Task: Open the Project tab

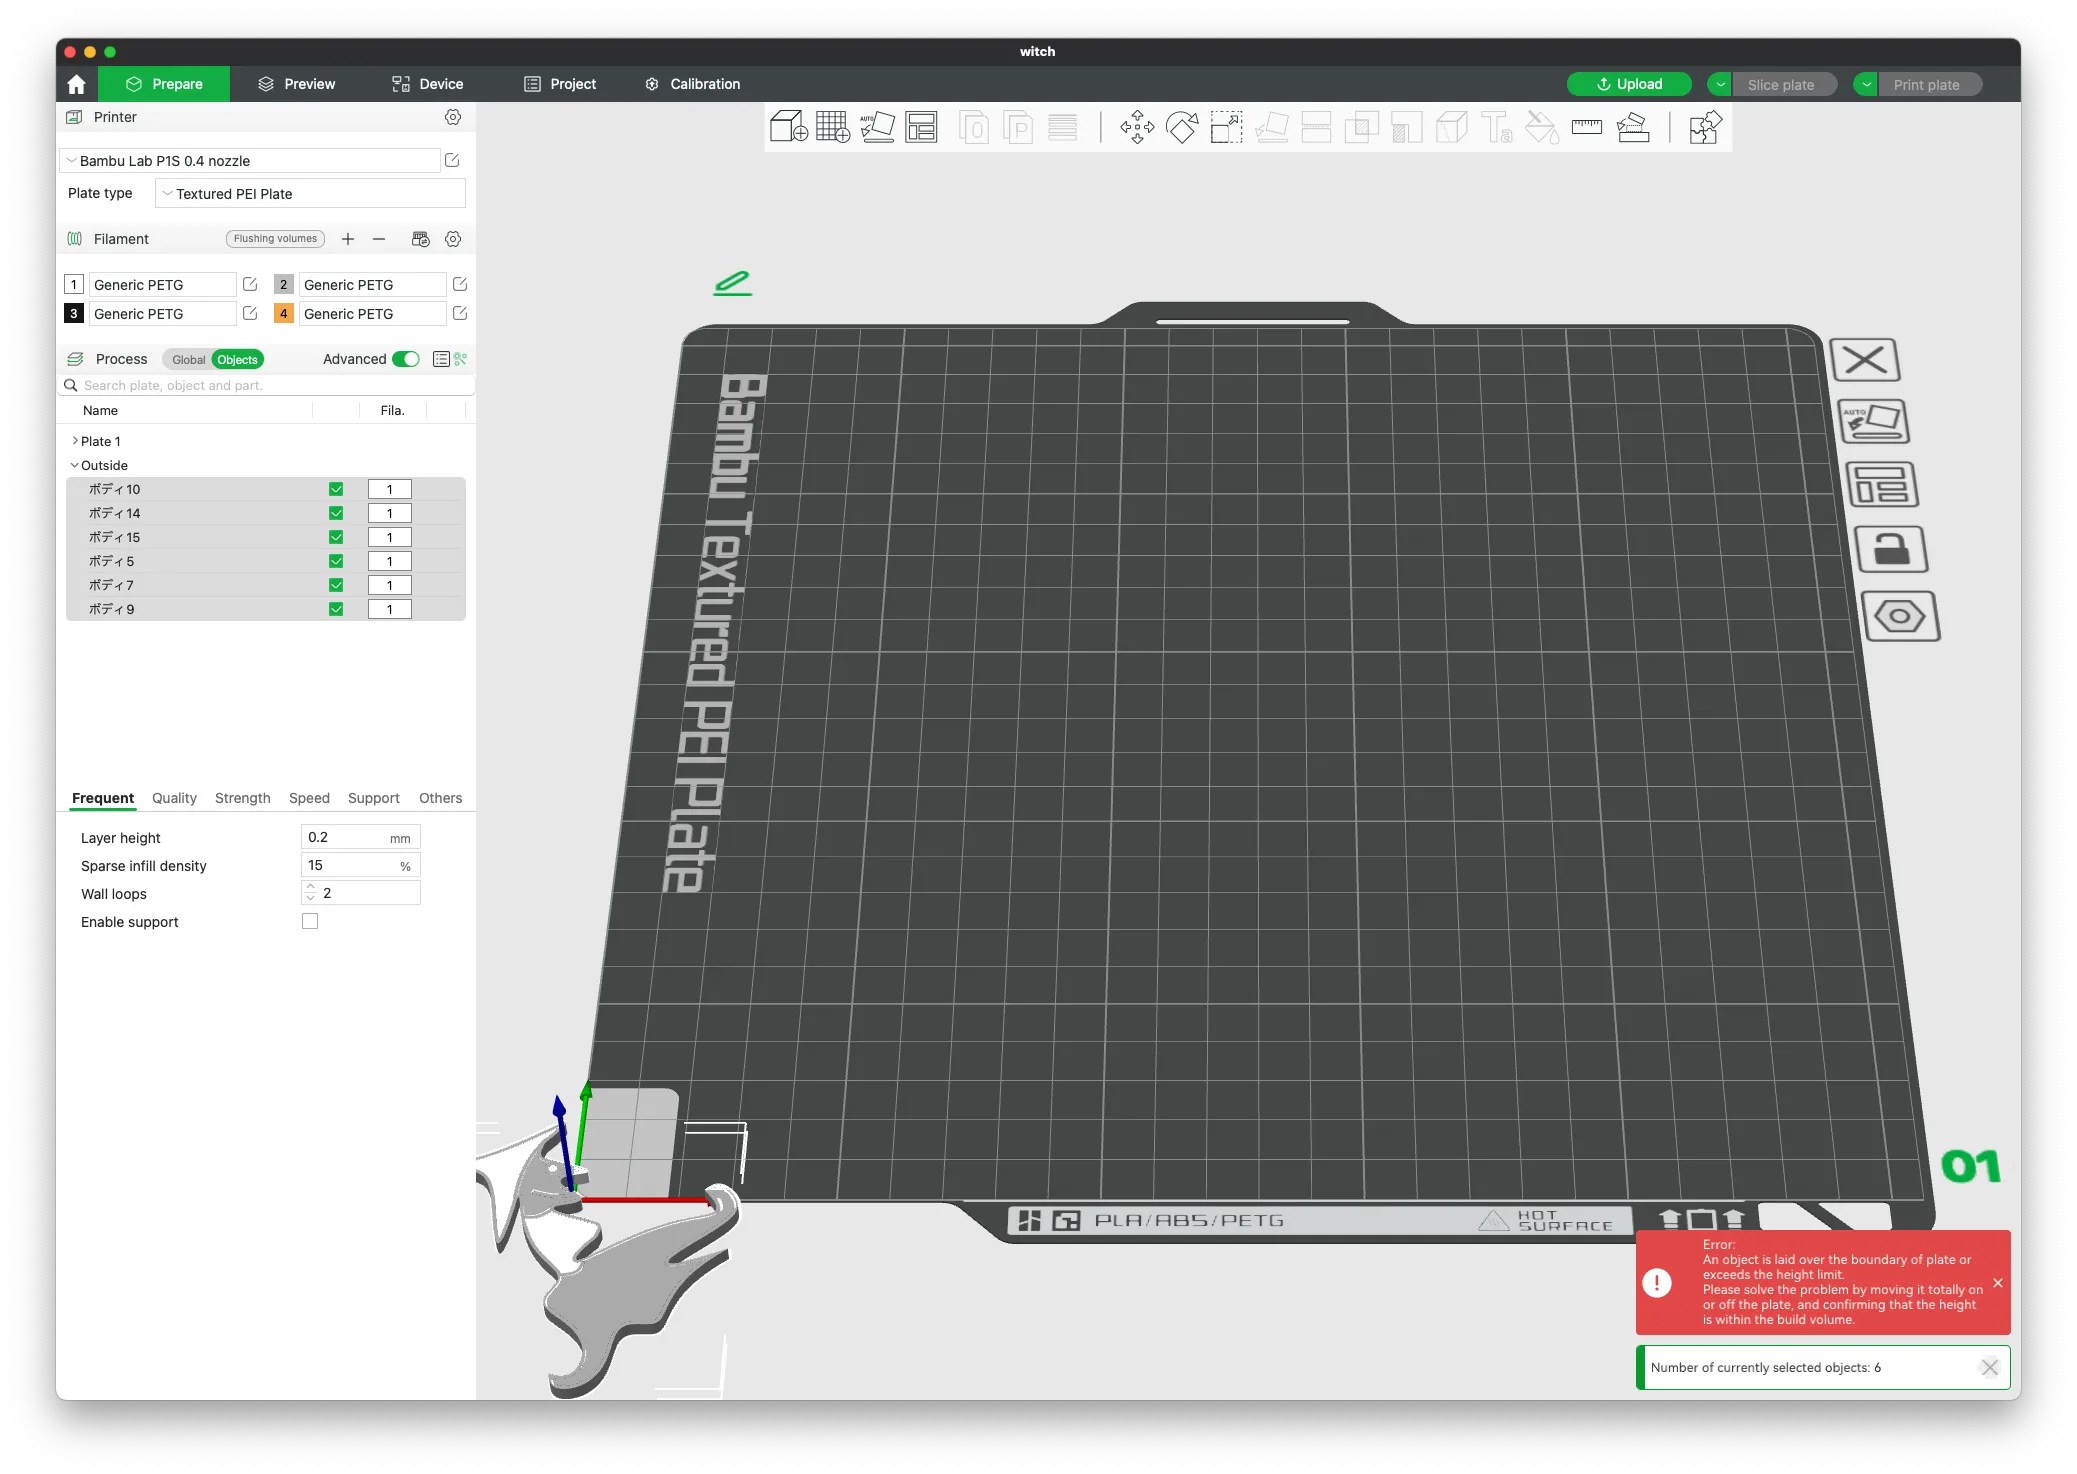Action: coord(560,84)
